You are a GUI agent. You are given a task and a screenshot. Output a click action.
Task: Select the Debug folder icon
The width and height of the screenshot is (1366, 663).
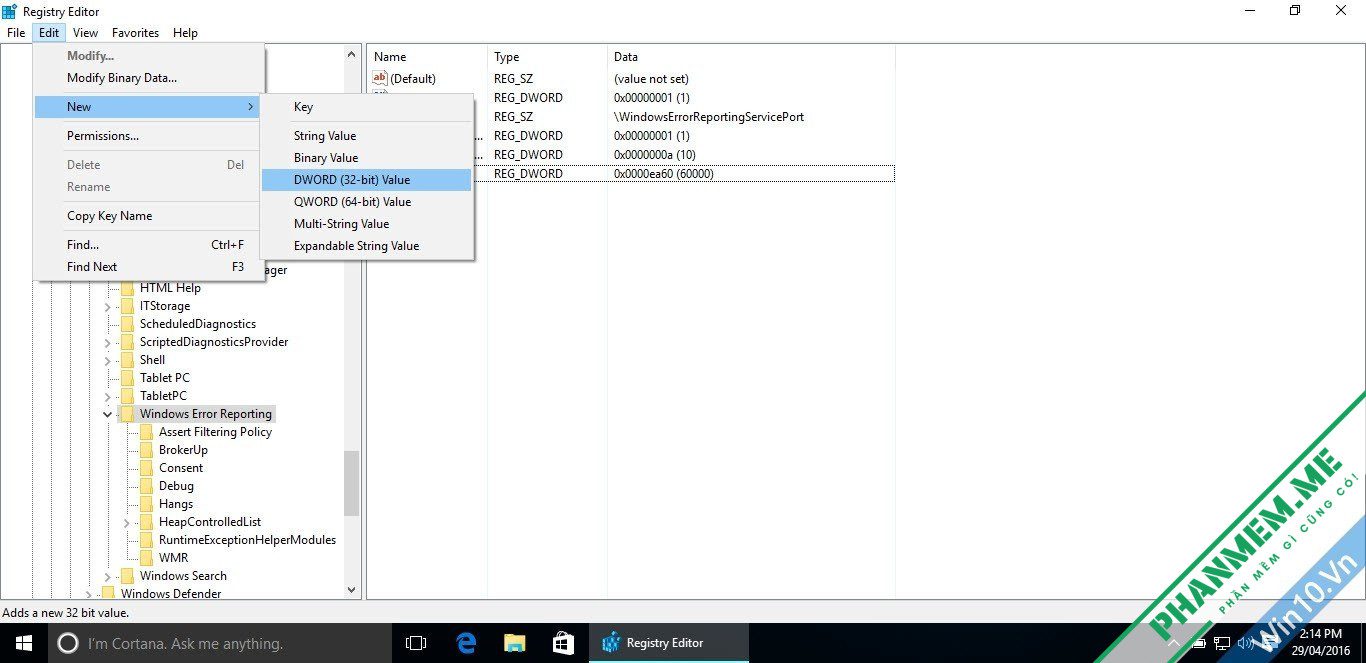click(146, 486)
